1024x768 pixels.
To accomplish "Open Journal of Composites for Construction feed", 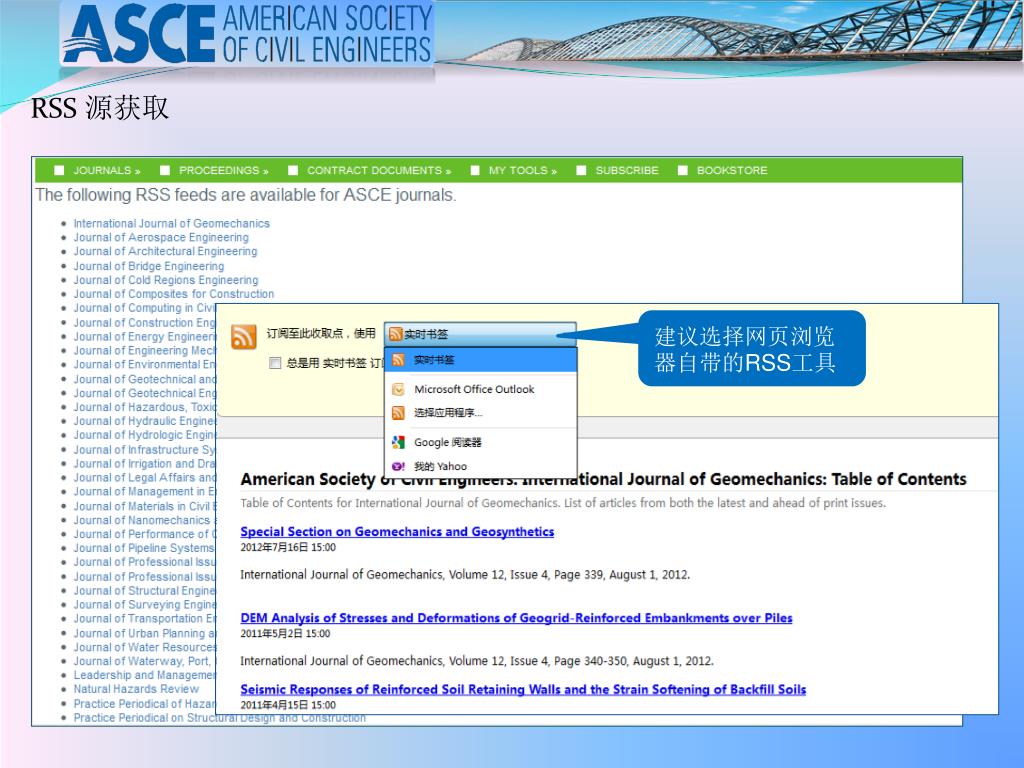I will point(174,294).
